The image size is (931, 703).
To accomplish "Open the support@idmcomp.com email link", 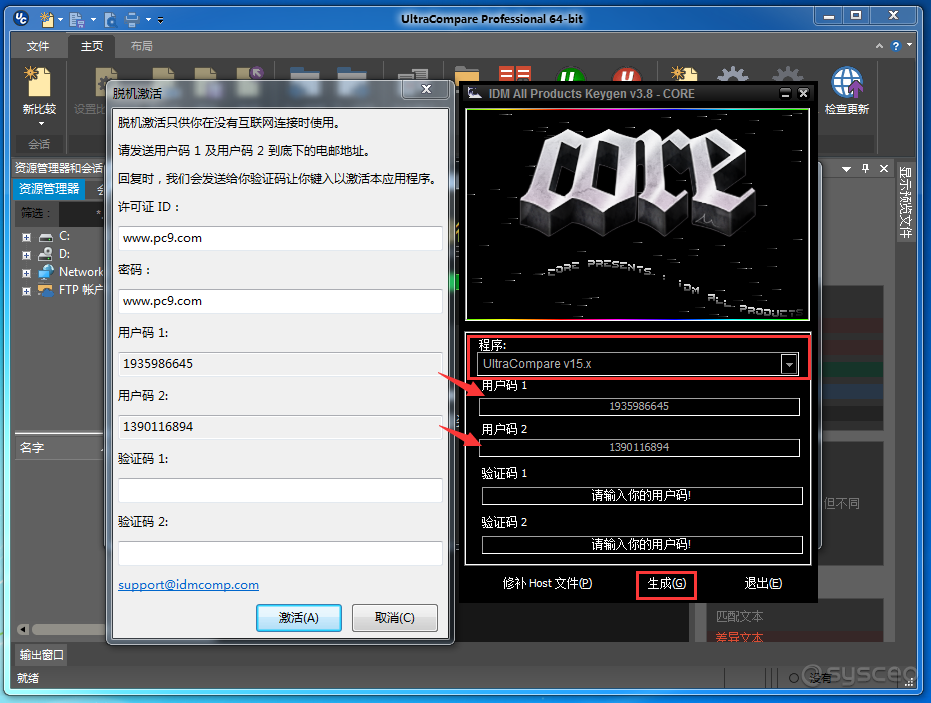I will [188, 585].
